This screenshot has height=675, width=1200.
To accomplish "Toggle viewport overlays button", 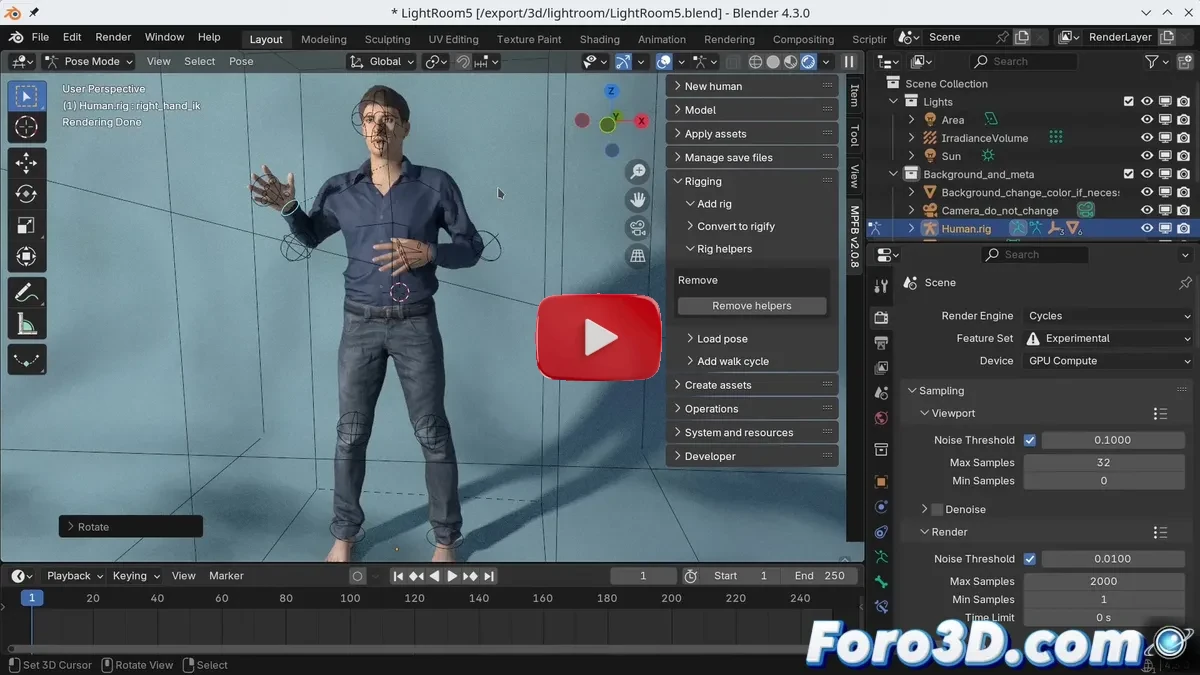I will (x=664, y=62).
